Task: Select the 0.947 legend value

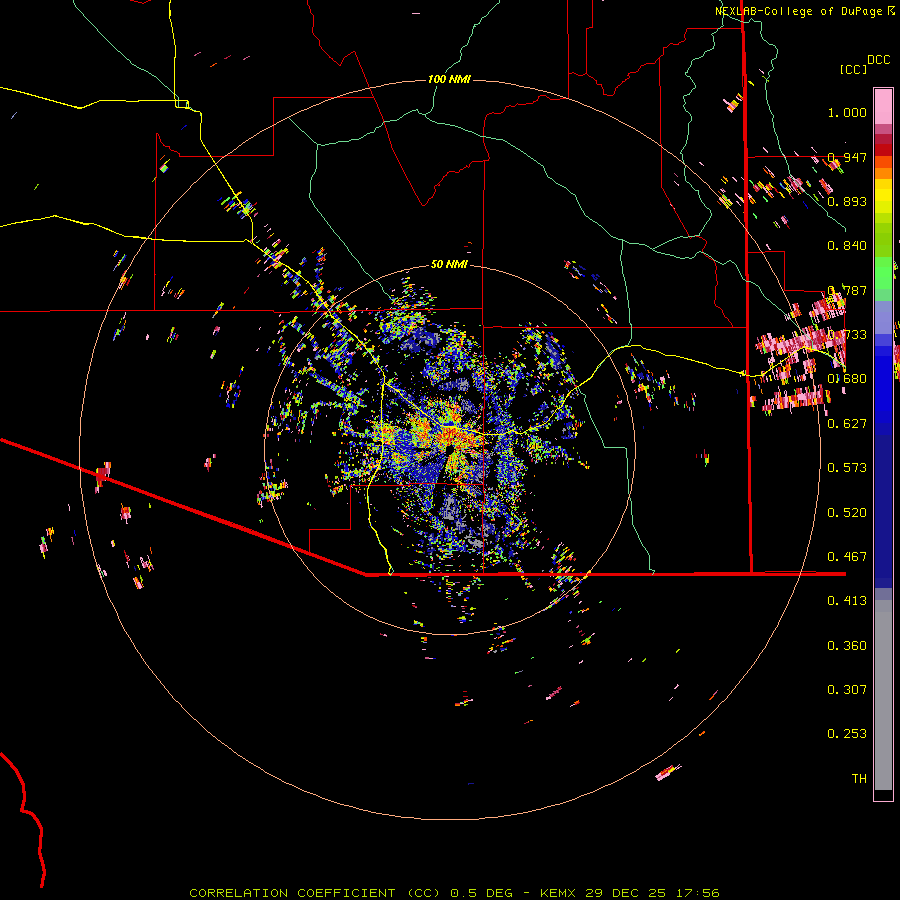Action: coord(847,157)
